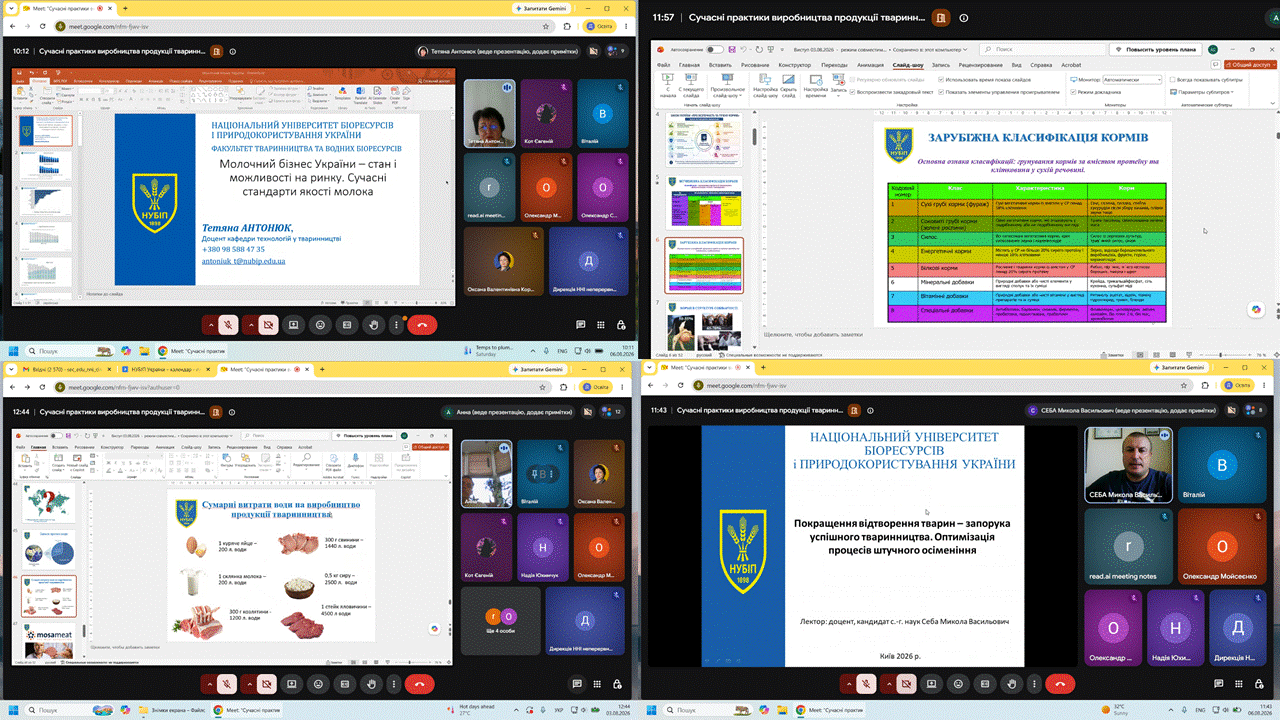Toggle Показать элементы управления проигрывателем checkbox
Image resolution: width=1280 pixels, height=720 pixels.
[x=999, y=91]
